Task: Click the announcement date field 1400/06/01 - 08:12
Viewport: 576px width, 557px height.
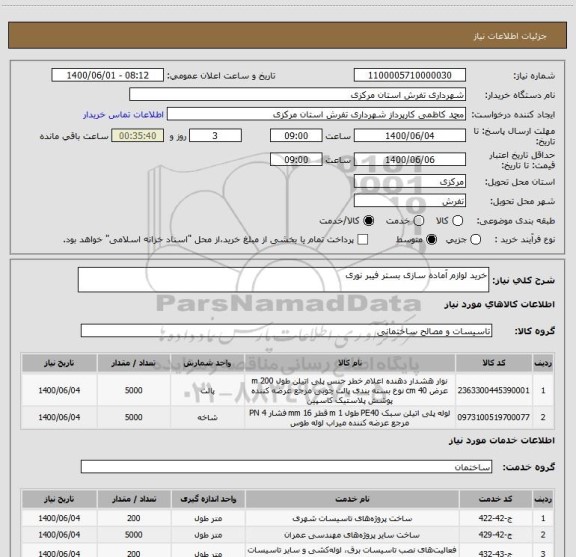Action: [x=108, y=75]
